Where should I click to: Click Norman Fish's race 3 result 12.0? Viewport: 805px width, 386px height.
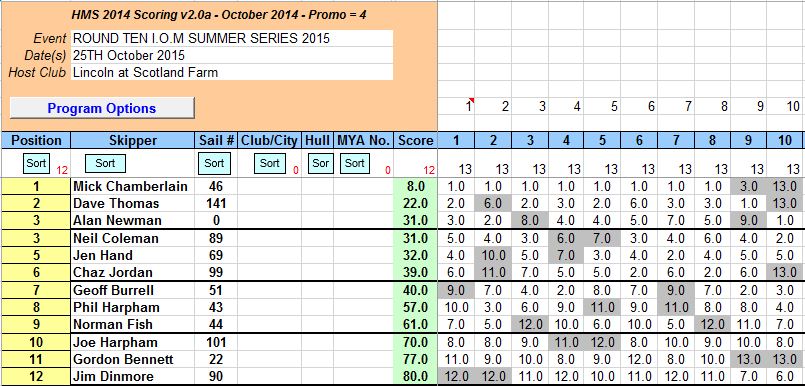(x=529, y=324)
